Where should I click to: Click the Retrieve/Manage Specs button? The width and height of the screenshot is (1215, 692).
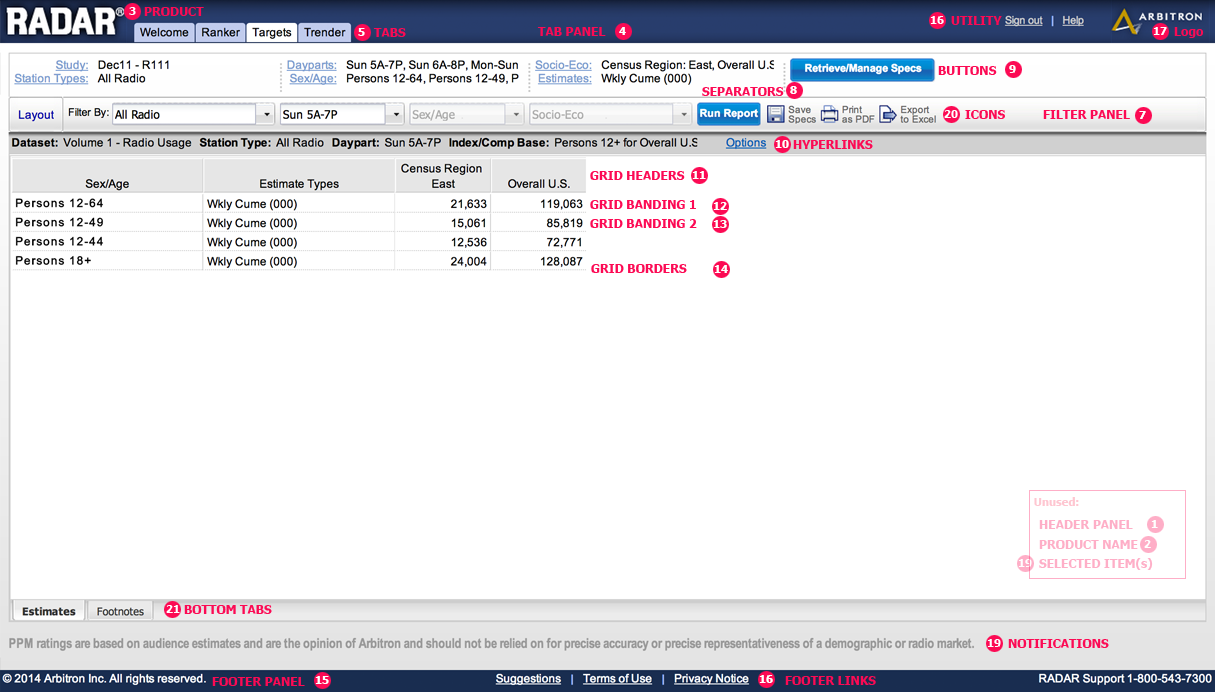click(862, 69)
